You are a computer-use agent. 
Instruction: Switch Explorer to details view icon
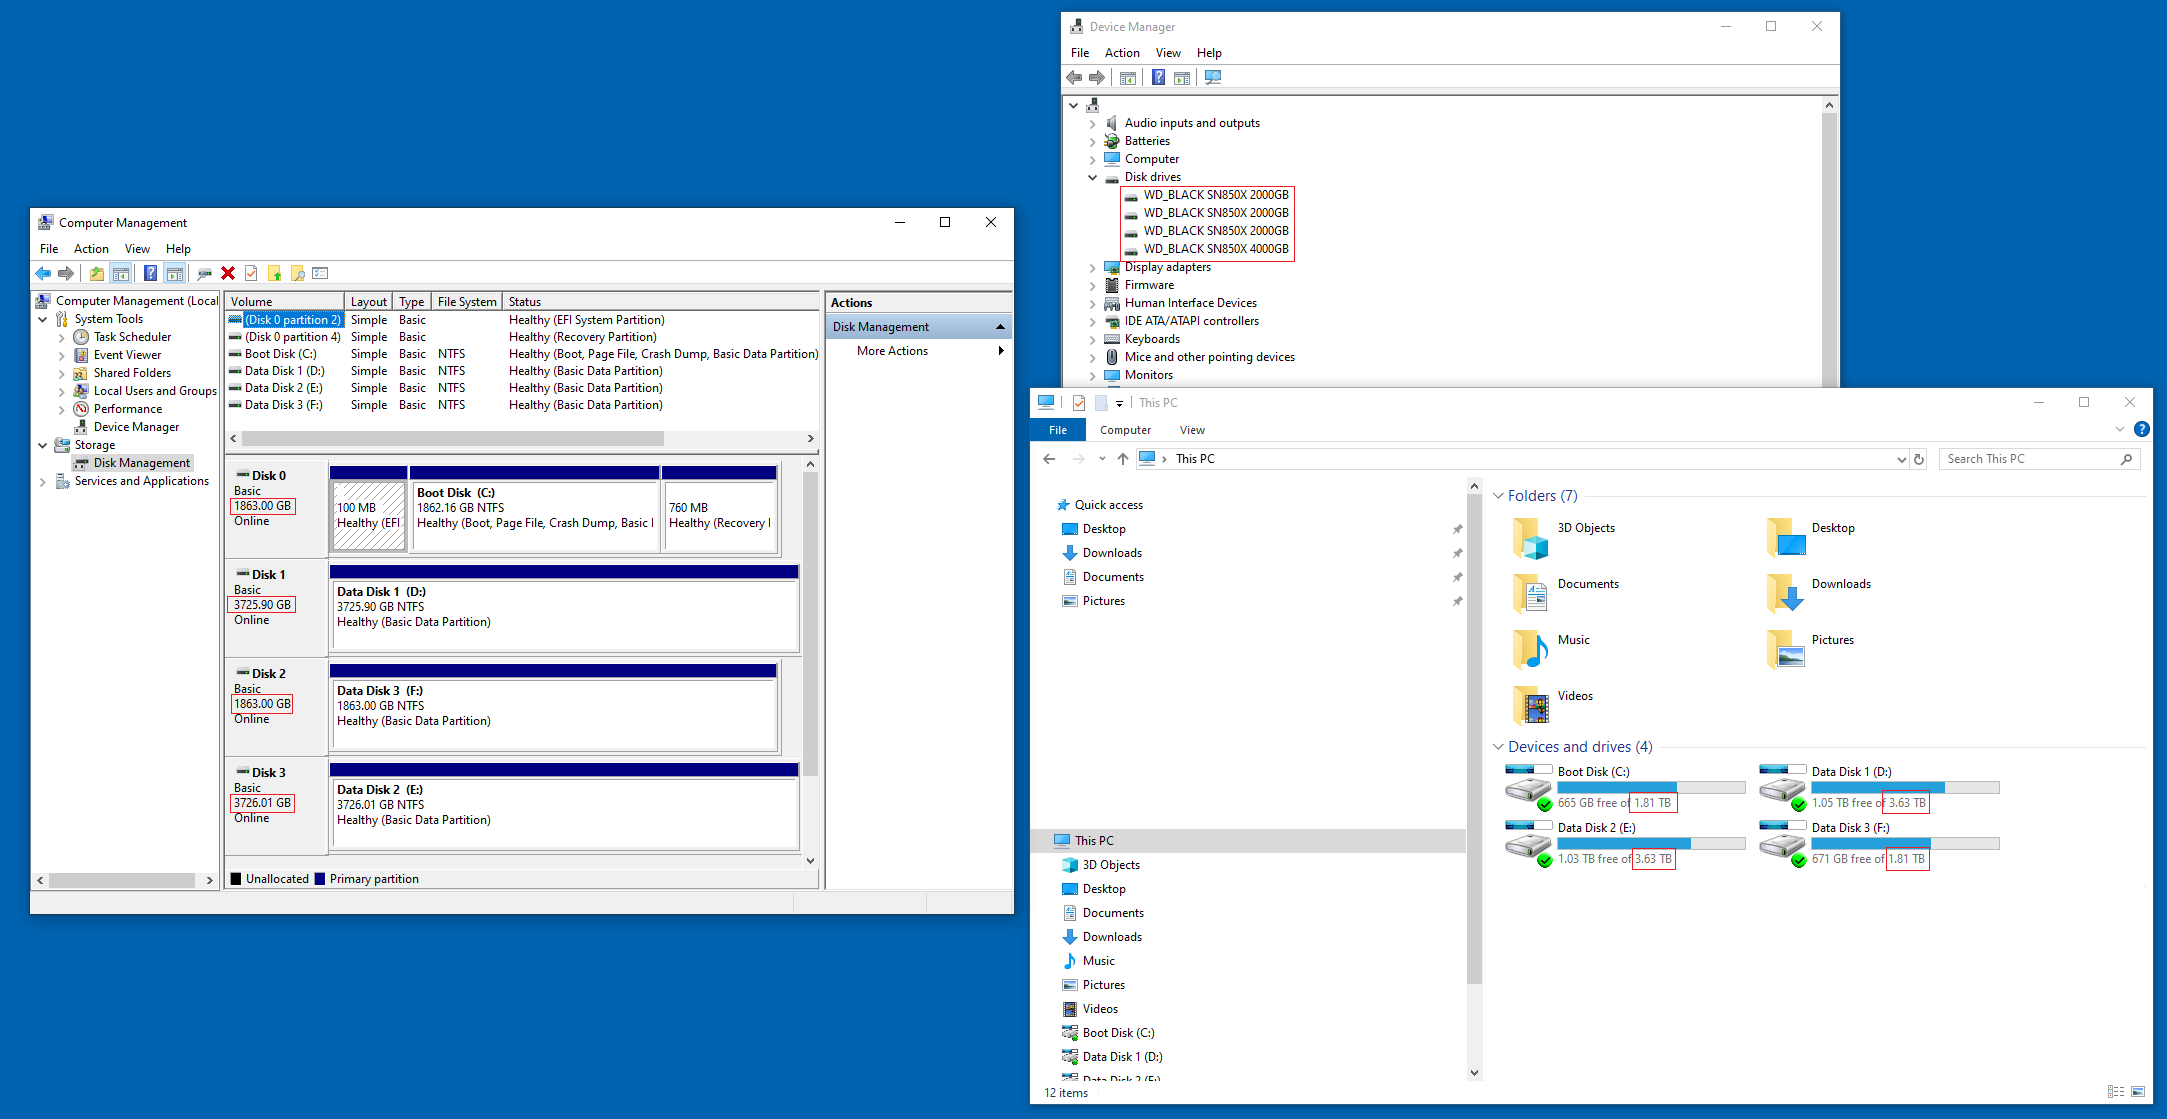point(2115,1092)
